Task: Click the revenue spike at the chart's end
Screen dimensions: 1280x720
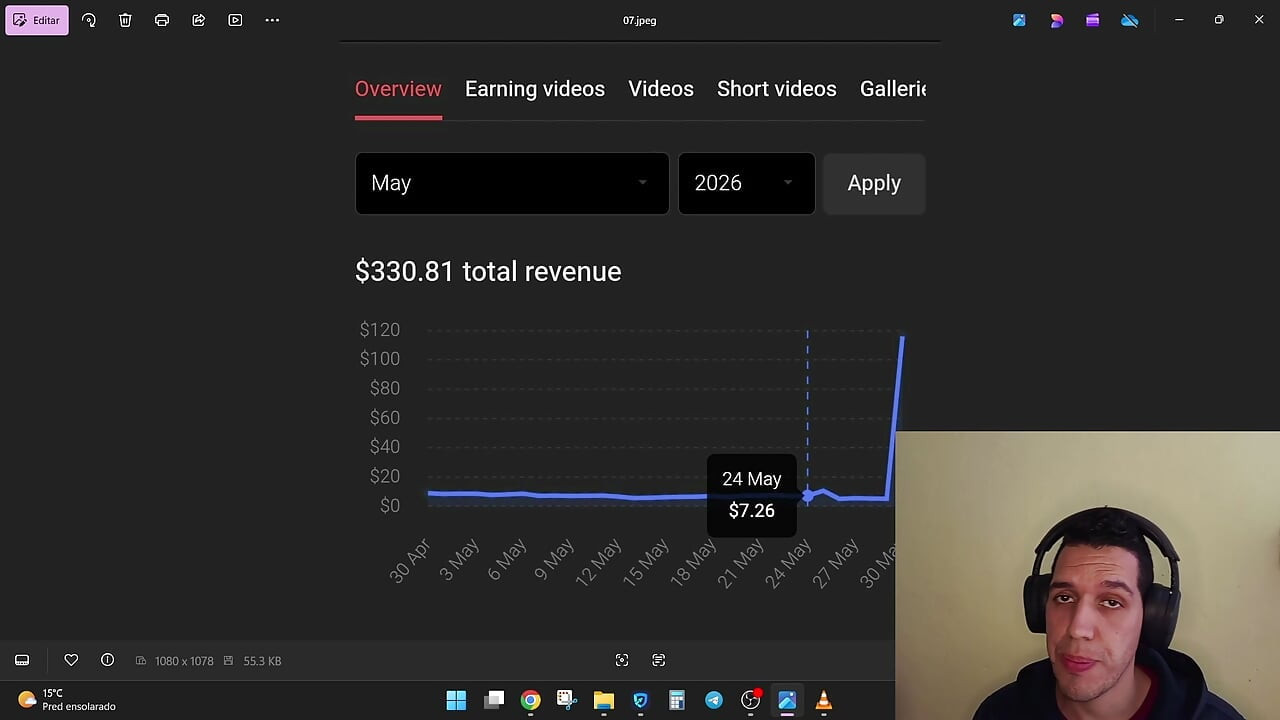Action: point(901,340)
